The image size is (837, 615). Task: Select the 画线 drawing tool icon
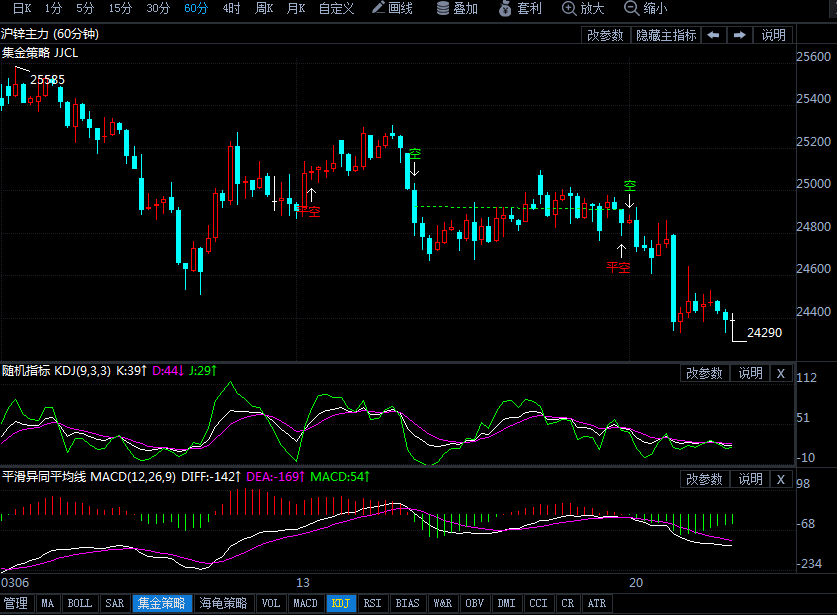pos(392,9)
